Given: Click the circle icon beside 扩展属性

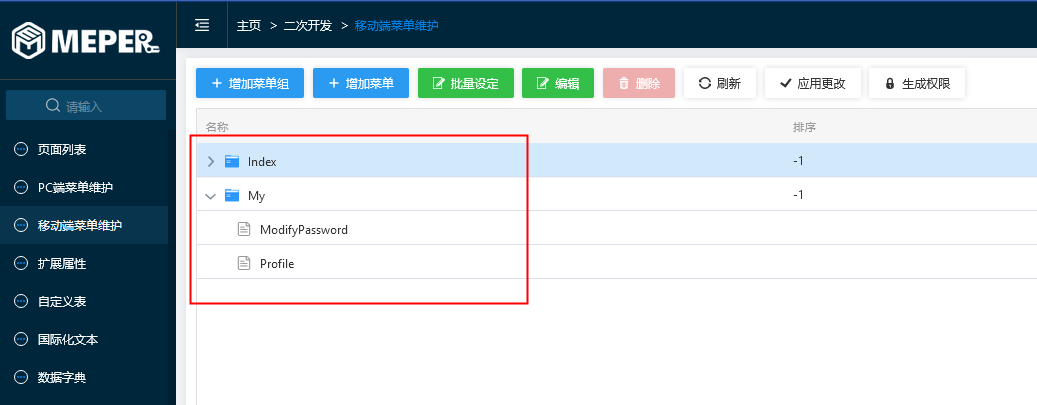Looking at the screenshot, I should coord(21,263).
